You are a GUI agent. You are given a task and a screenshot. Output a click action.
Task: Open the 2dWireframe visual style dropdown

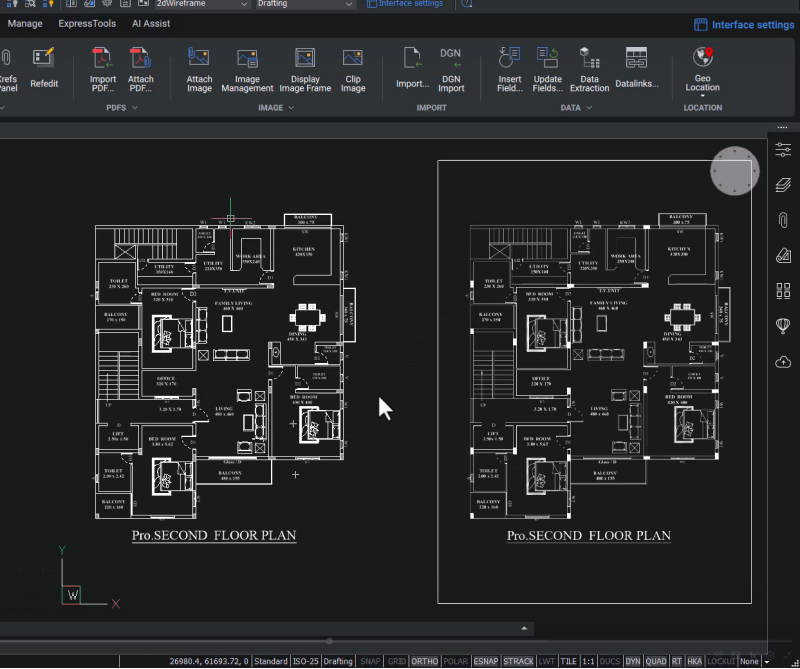[202, 4]
